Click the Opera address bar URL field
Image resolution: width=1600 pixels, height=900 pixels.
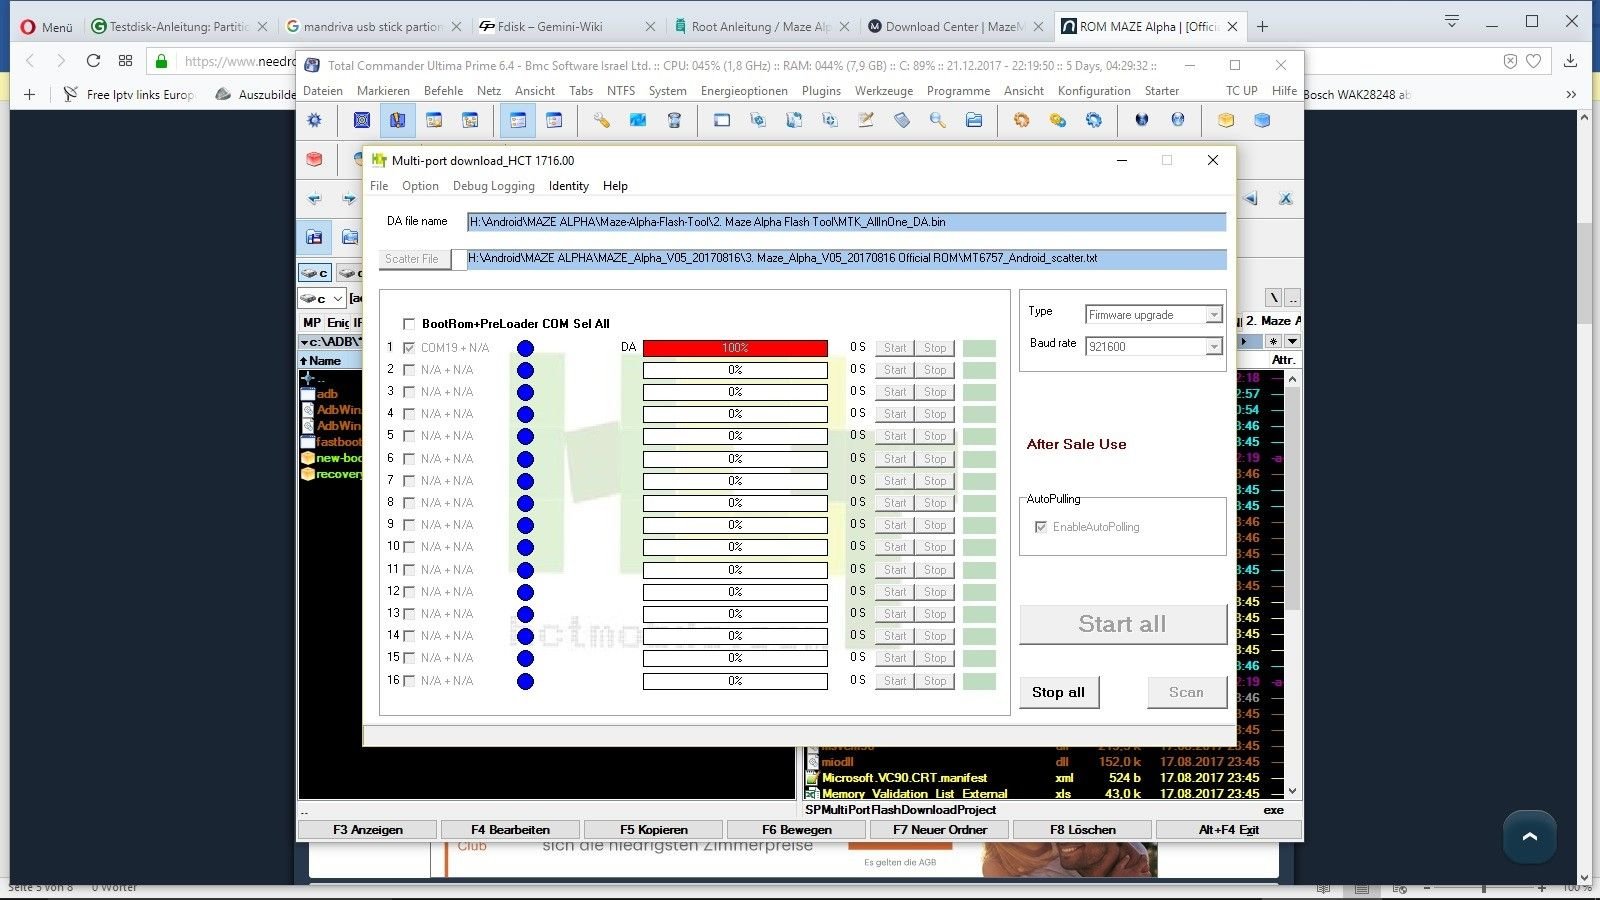click(x=240, y=61)
